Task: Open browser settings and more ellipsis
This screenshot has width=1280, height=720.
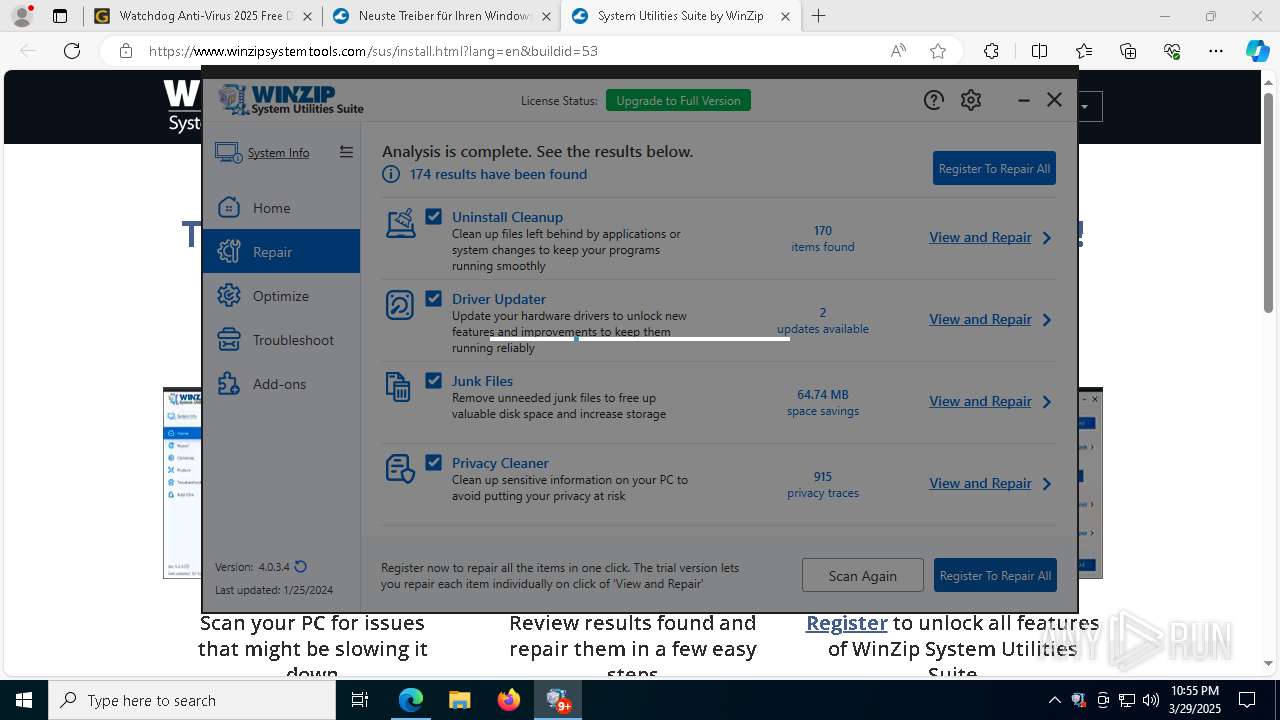Action: coord(1216,51)
